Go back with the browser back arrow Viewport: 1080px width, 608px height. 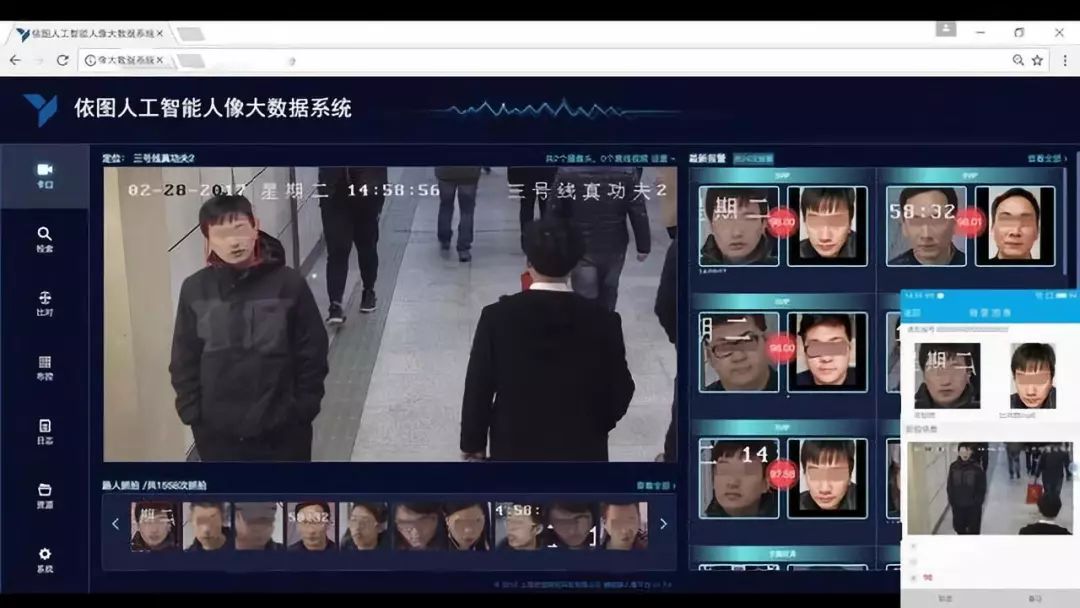pos(15,61)
